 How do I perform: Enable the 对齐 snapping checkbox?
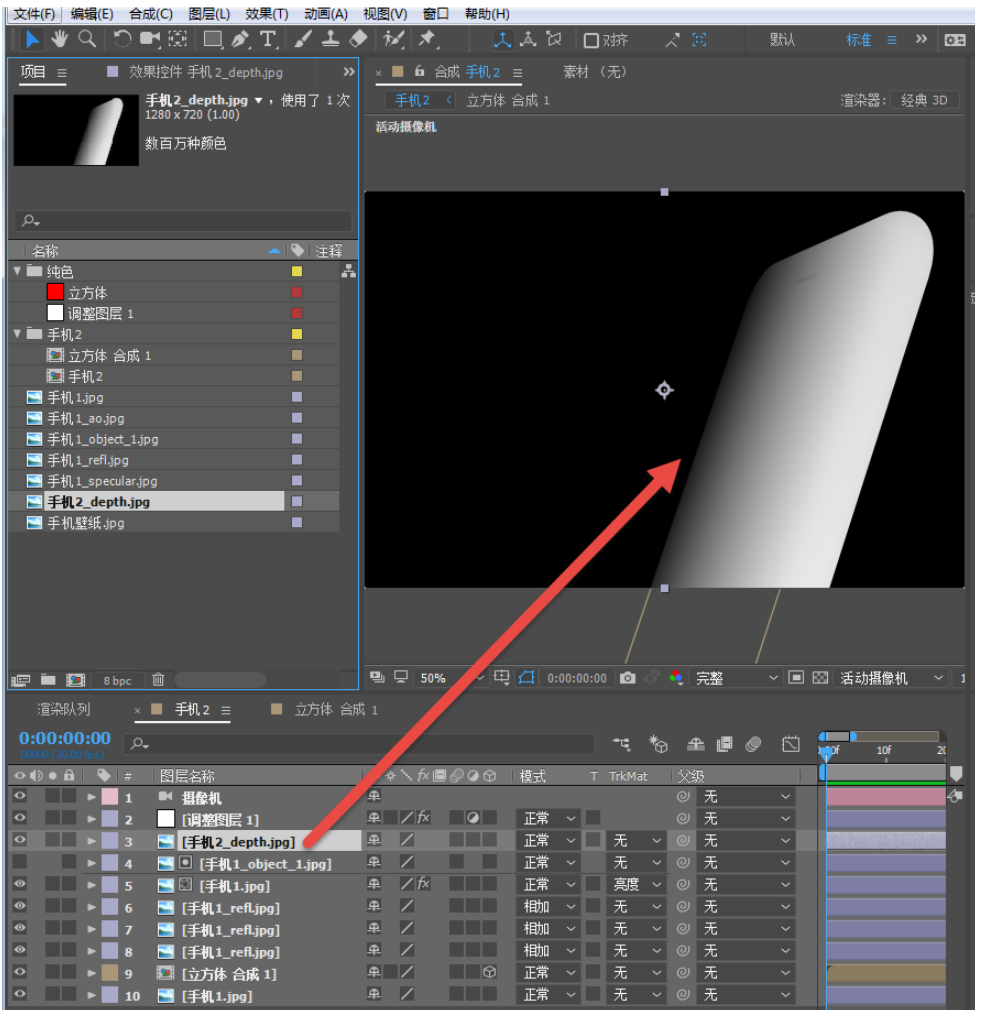591,41
